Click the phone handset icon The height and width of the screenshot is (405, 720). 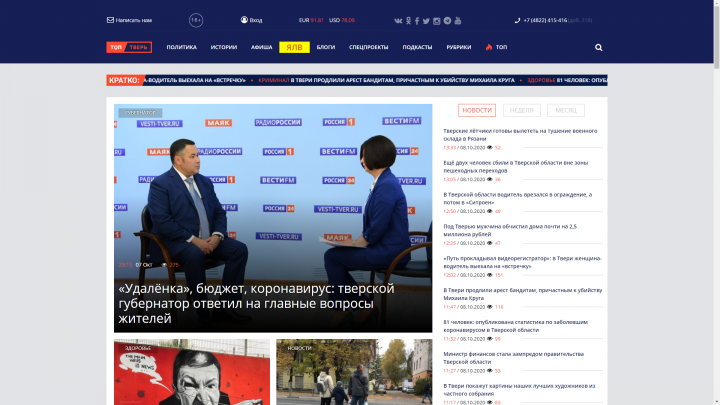518,20
